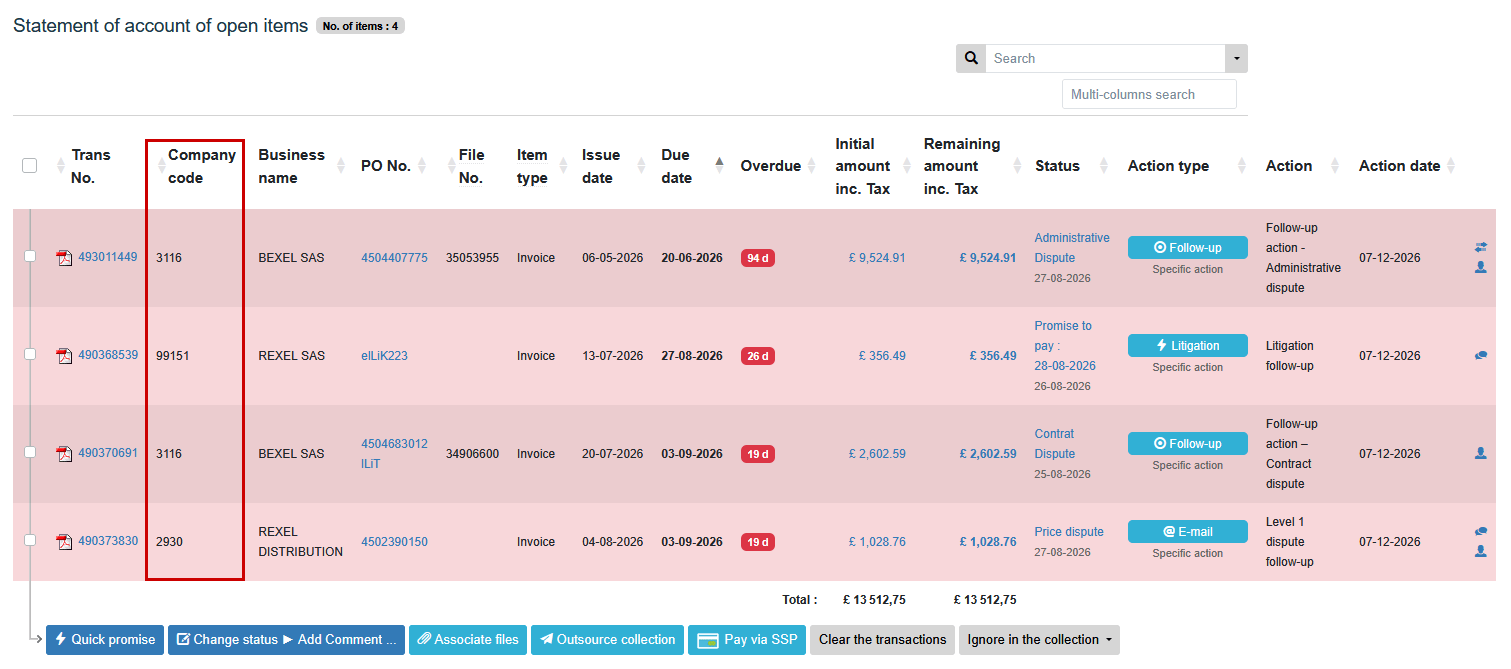
Task: Open the search options dropdown arrow
Action: pyautogui.click(x=1236, y=58)
